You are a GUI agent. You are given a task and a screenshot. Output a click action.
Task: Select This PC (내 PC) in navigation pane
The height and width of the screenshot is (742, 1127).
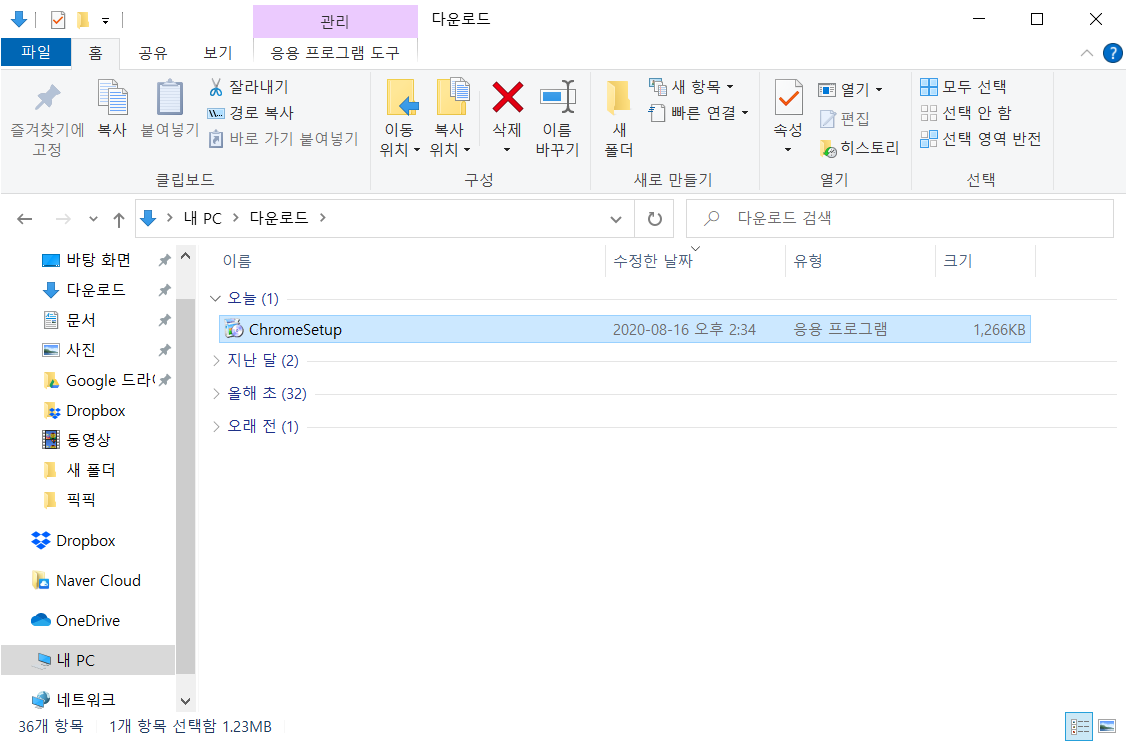click(x=88, y=660)
